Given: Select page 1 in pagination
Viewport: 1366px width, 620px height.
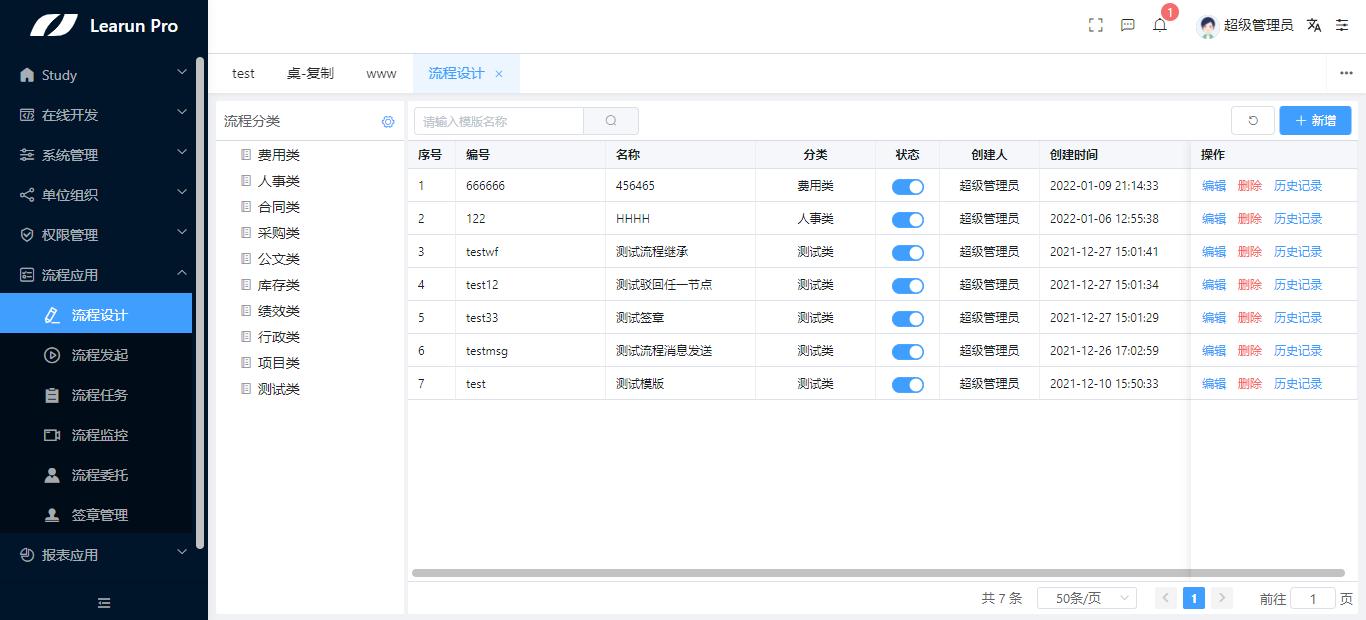Looking at the screenshot, I should (1194, 597).
